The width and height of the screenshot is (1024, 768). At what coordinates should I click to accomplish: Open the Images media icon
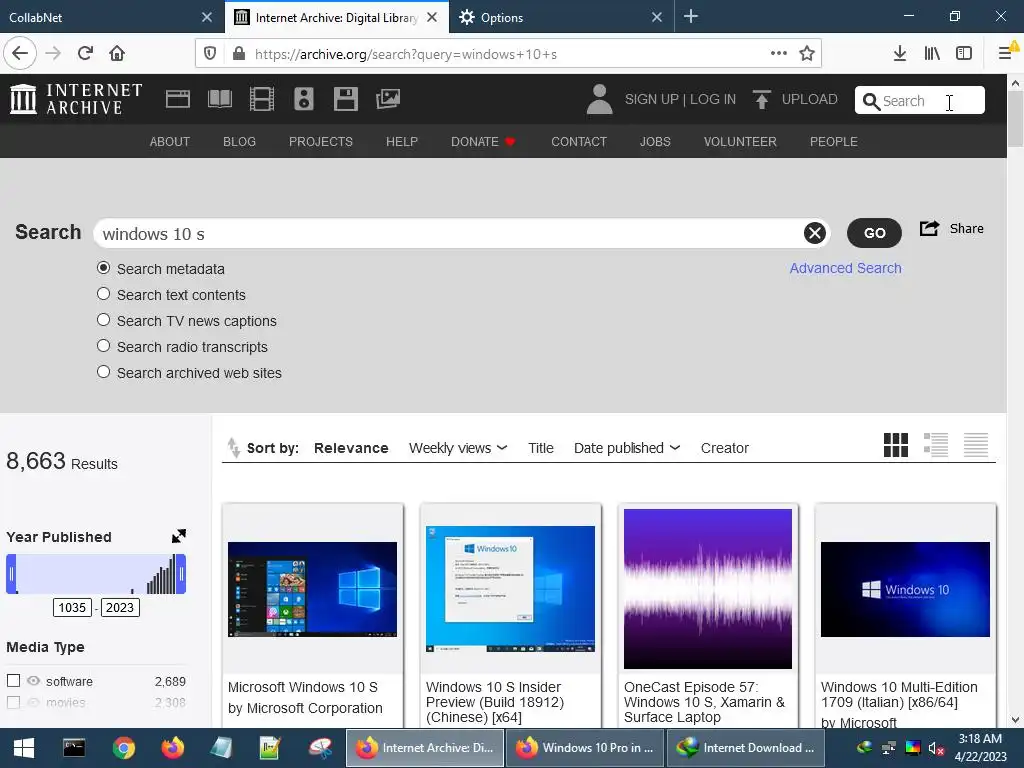coord(388,99)
